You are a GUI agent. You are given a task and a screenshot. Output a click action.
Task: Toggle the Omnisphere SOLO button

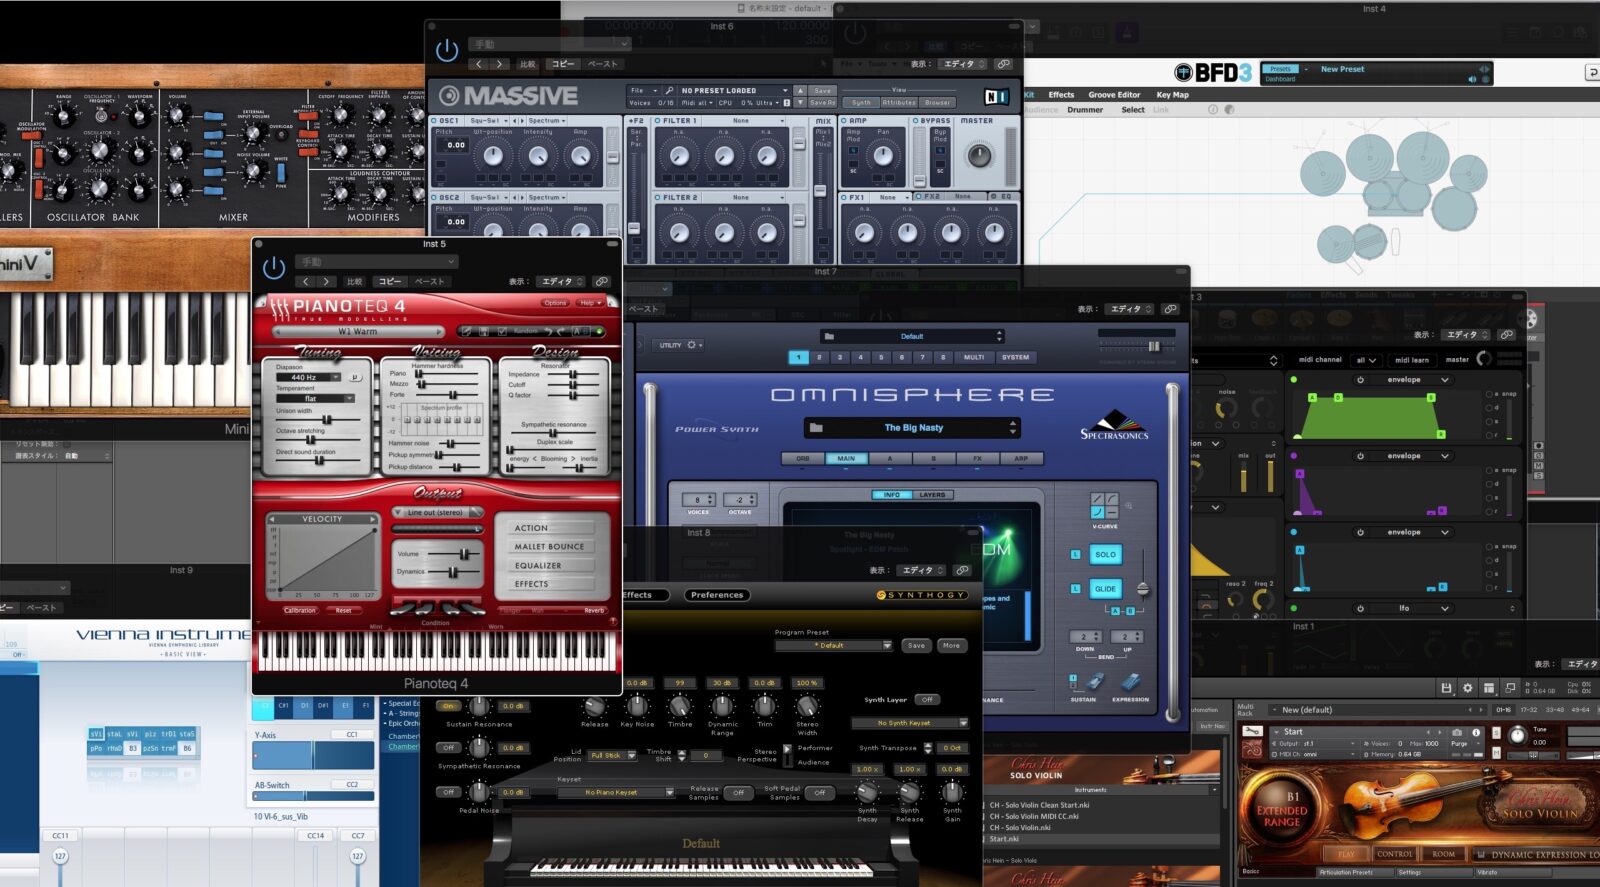1105,554
